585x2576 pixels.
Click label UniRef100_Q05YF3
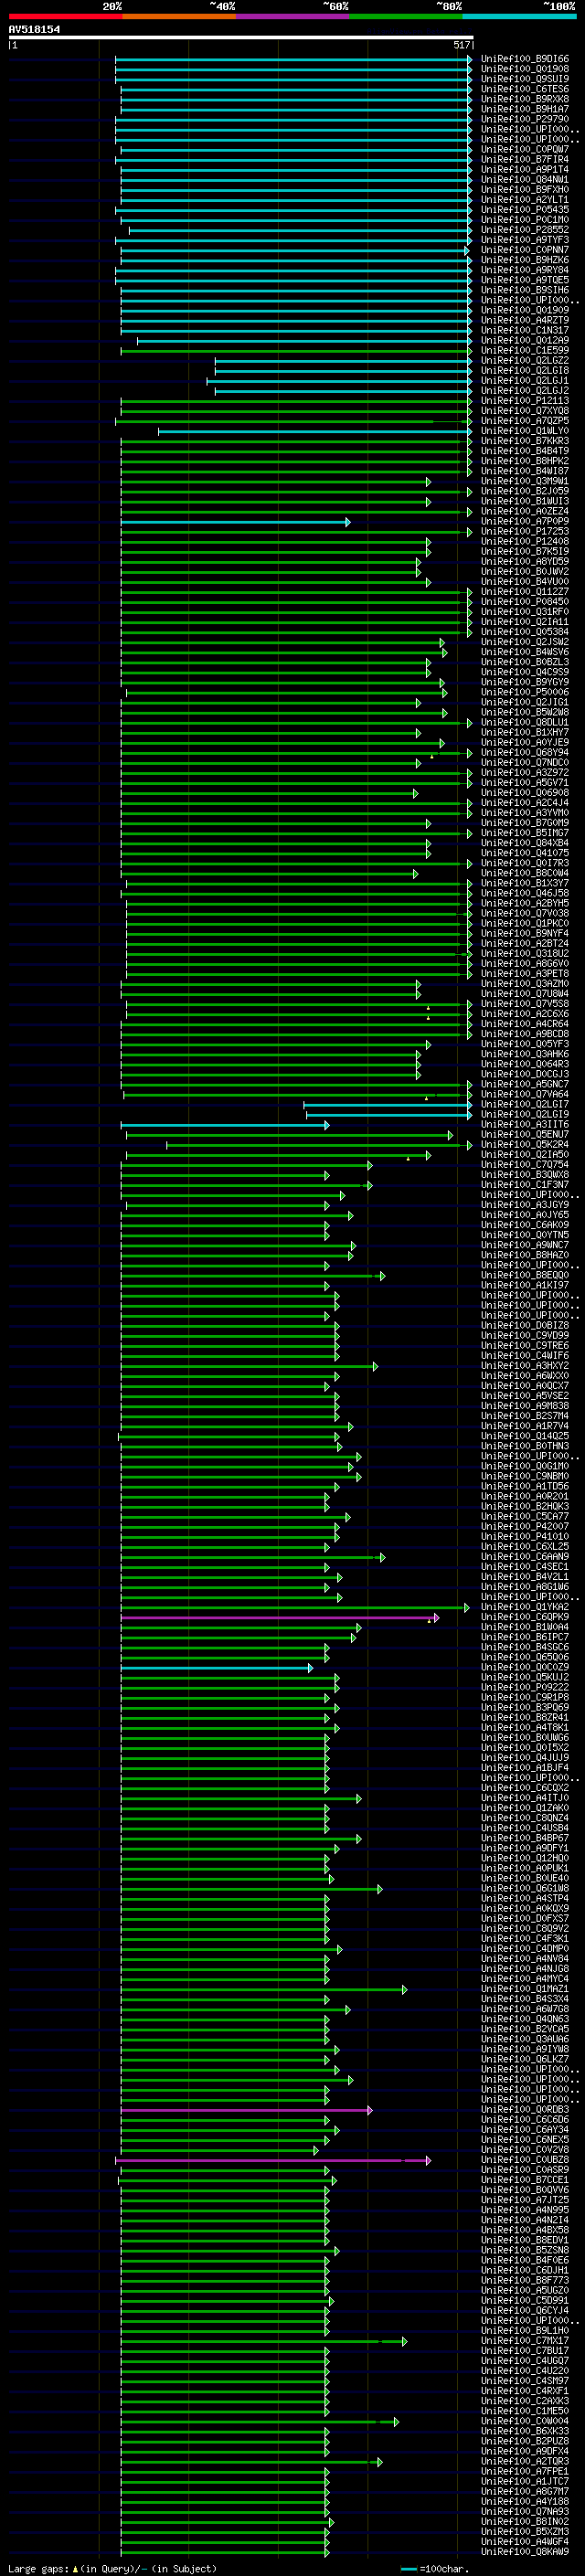(525, 1045)
